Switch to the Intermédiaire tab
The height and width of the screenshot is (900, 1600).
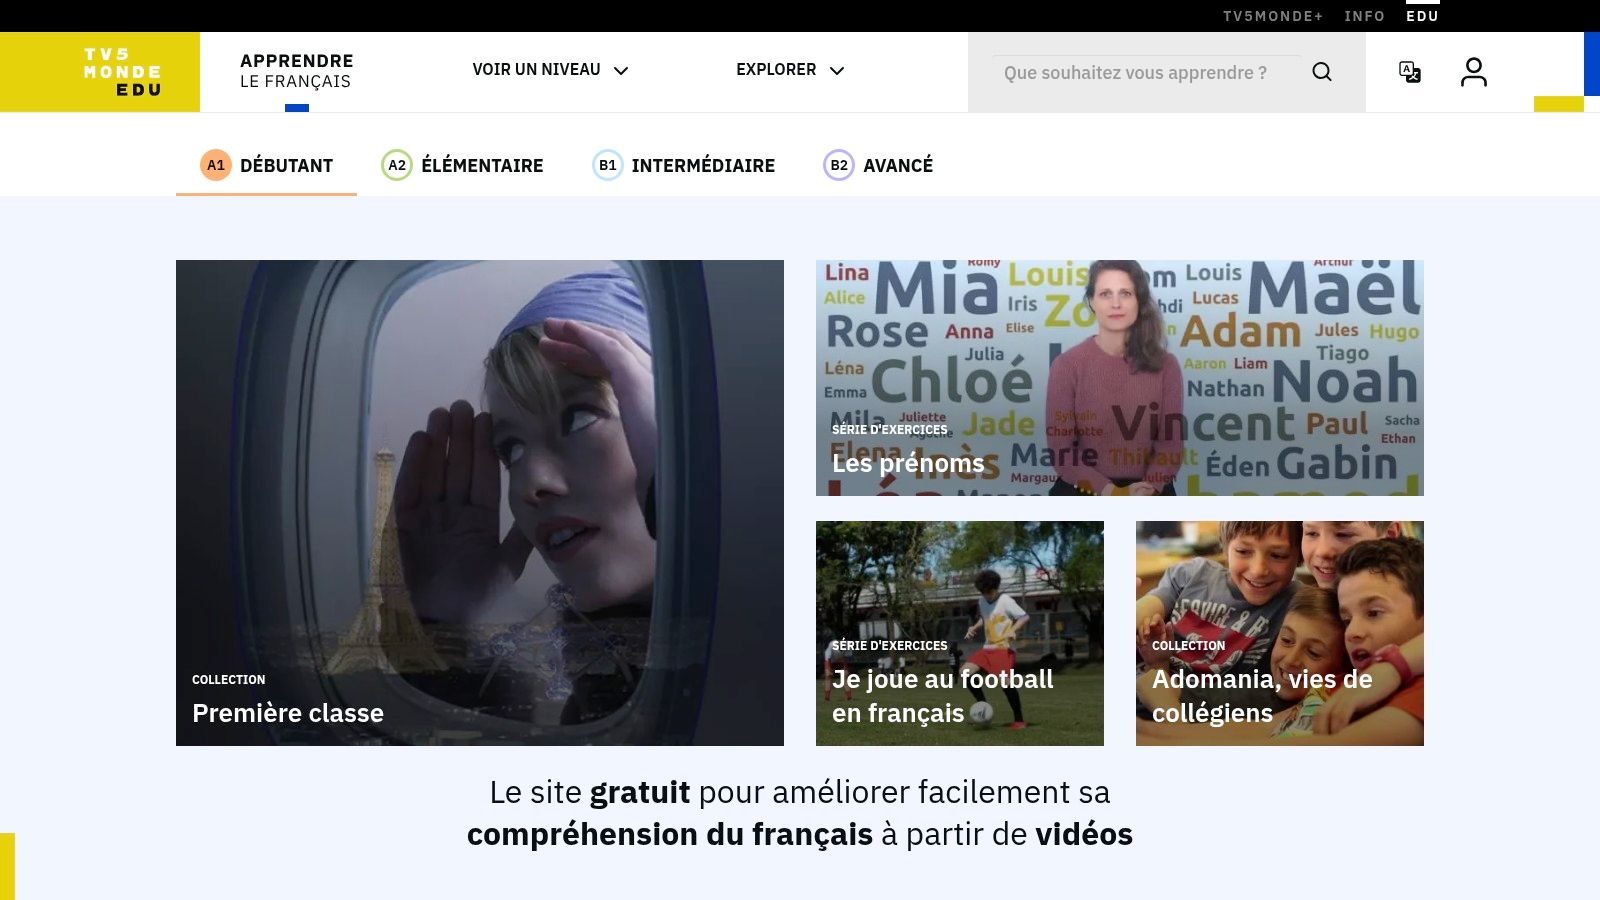pyautogui.click(x=684, y=165)
